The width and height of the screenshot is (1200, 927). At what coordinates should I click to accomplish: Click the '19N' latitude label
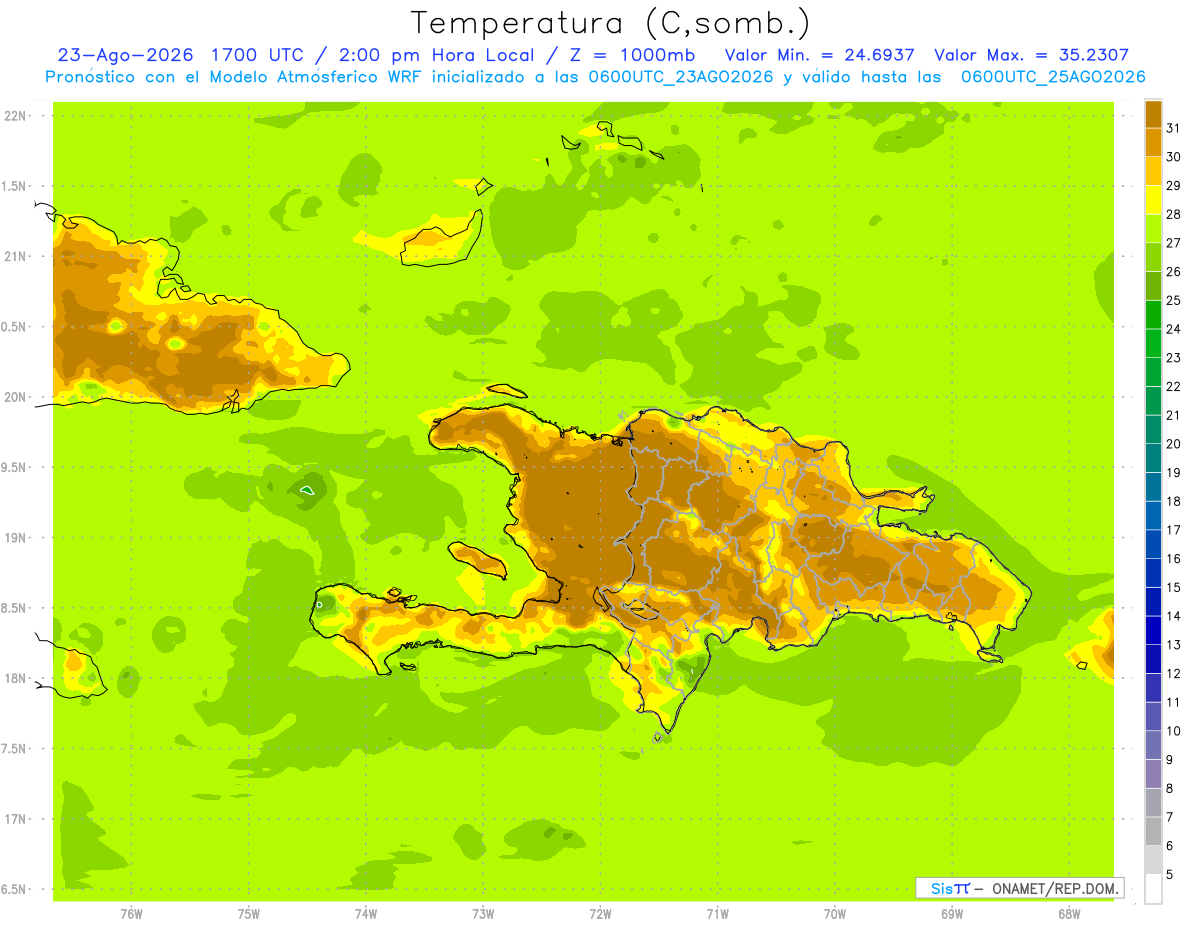click(x=16, y=538)
